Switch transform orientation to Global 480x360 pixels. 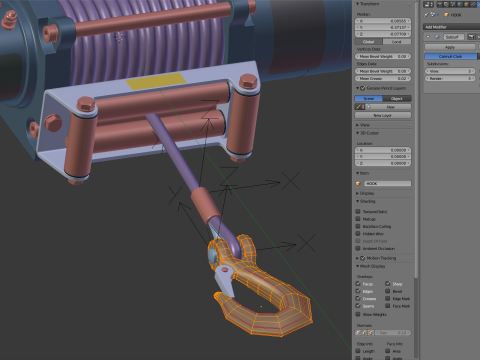pos(368,42)
